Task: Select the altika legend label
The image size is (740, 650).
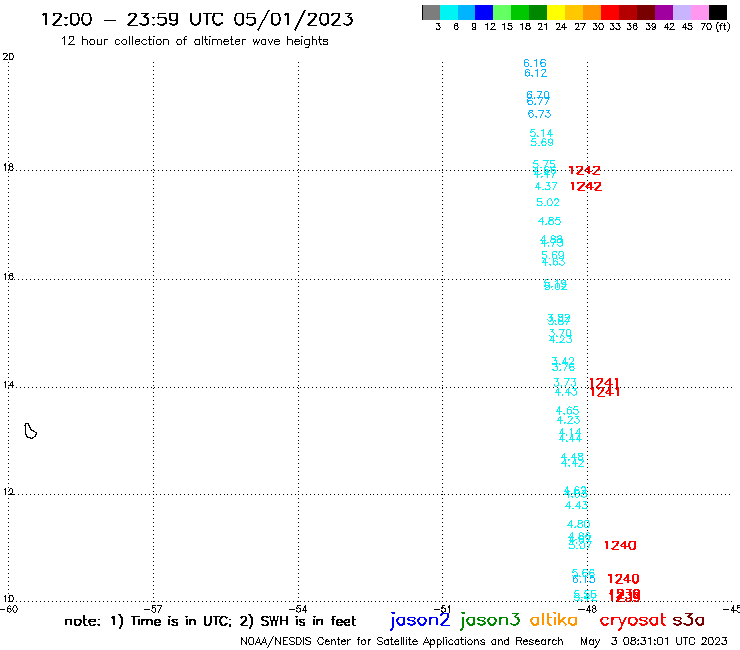Action: [x=554, y=620]
